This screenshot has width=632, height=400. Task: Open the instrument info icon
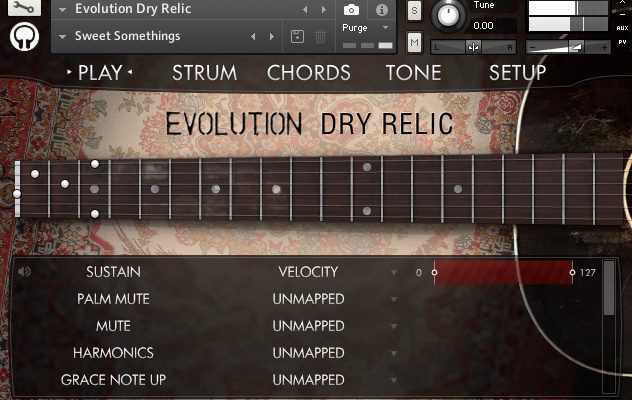click(x=381, y=10)
